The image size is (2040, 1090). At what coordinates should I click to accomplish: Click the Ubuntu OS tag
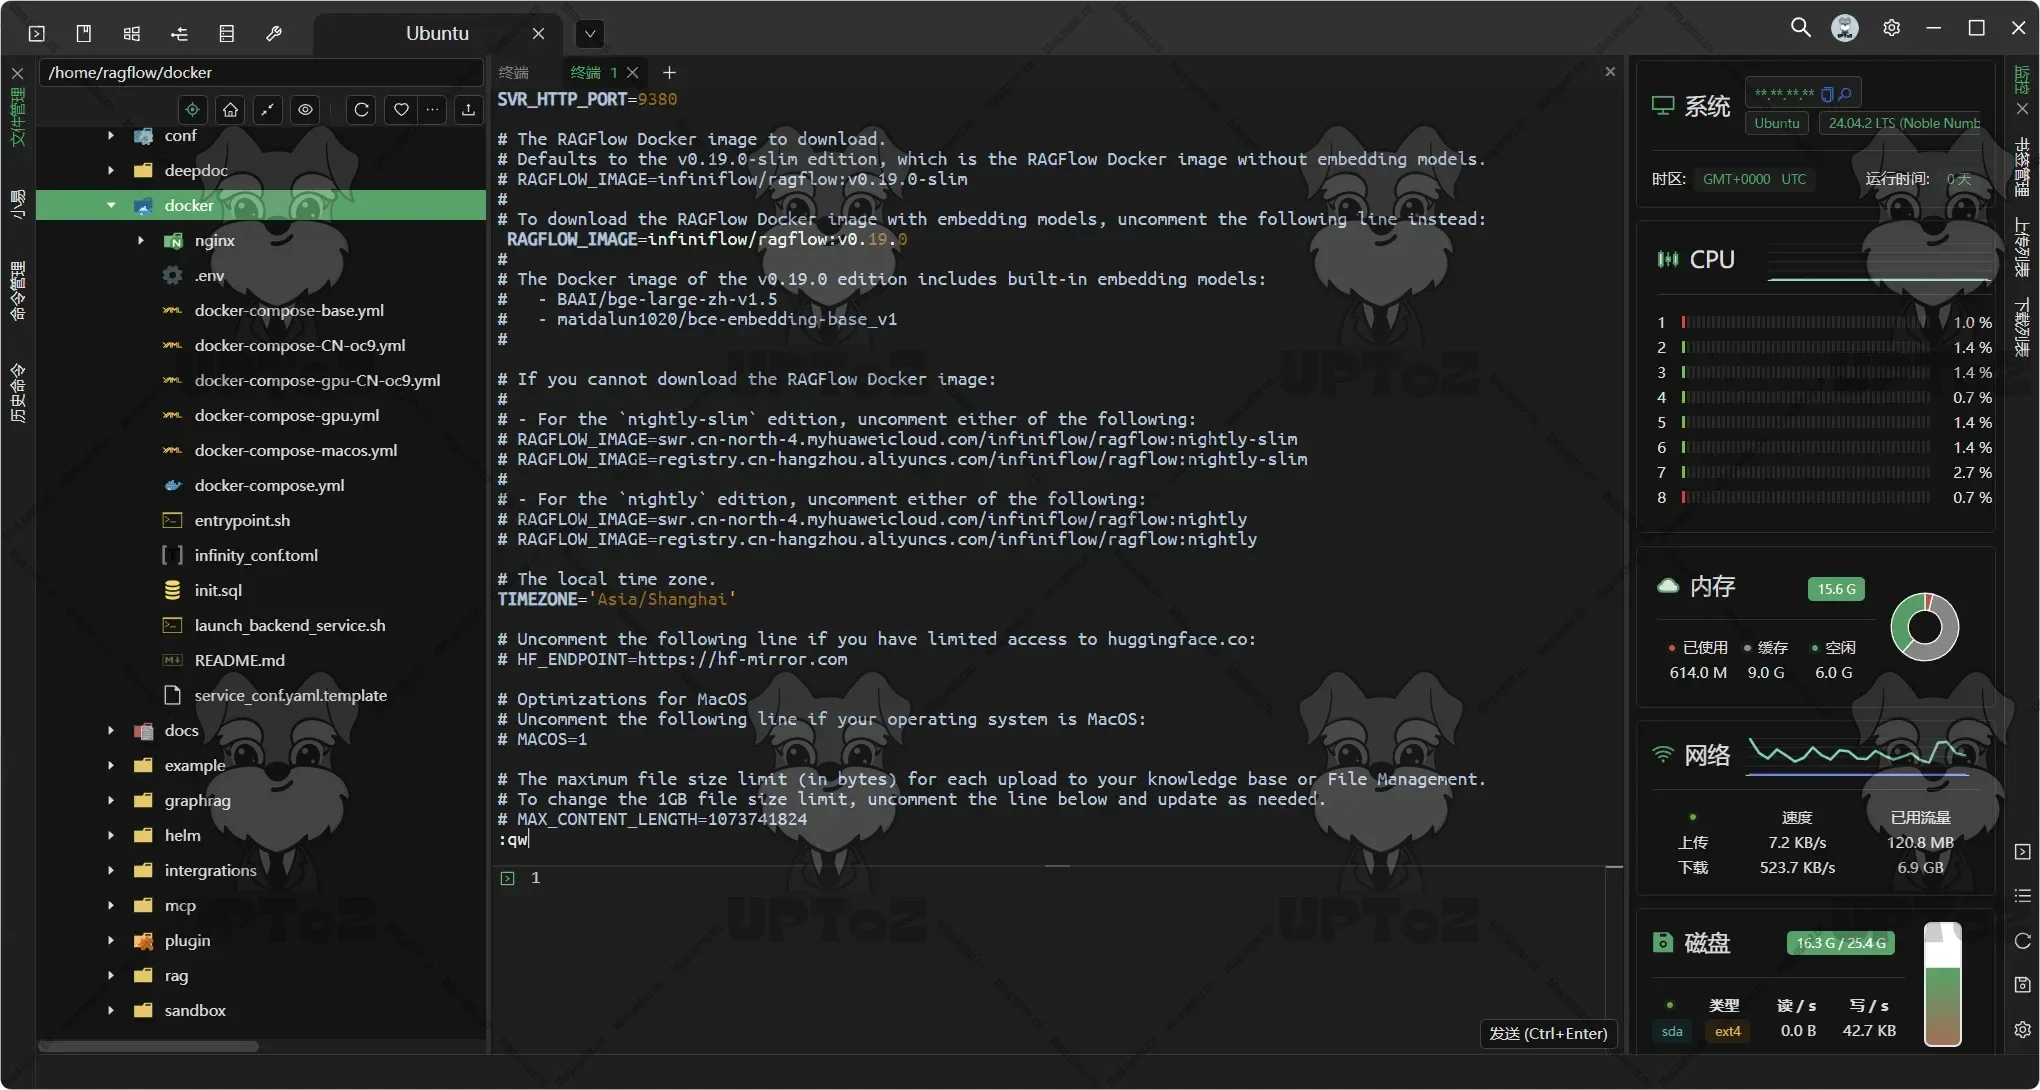(1777, 123)
